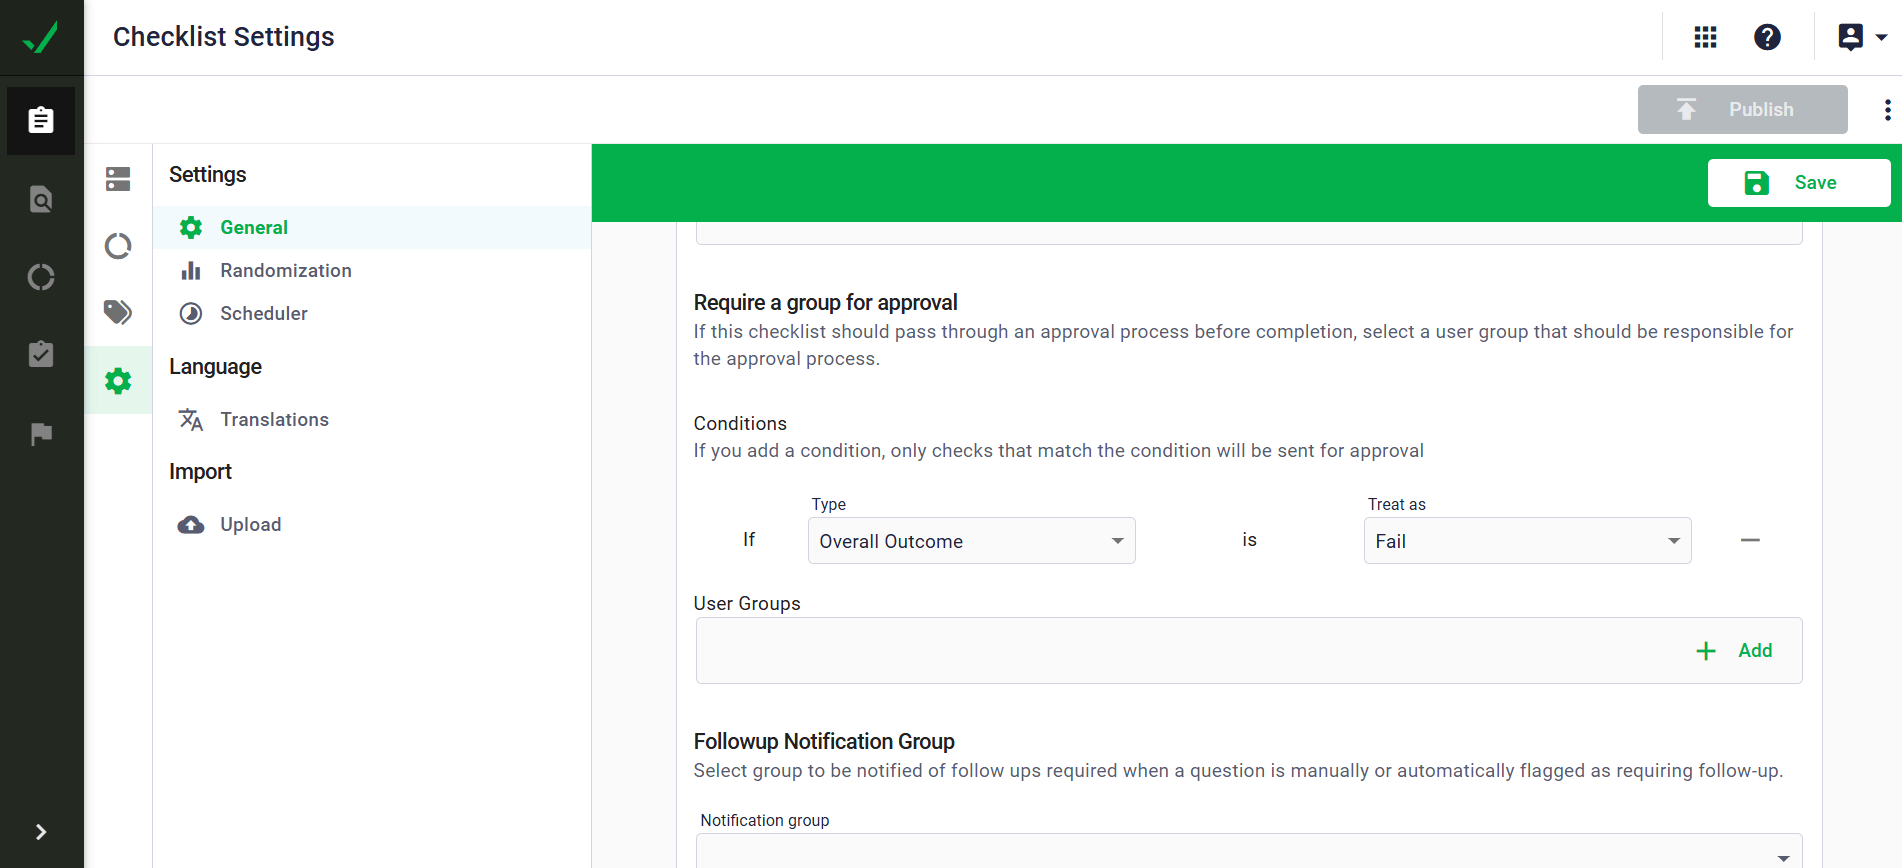Open the completed checklist icon in sidebar

pyautogui.click(x=41, y=354)
